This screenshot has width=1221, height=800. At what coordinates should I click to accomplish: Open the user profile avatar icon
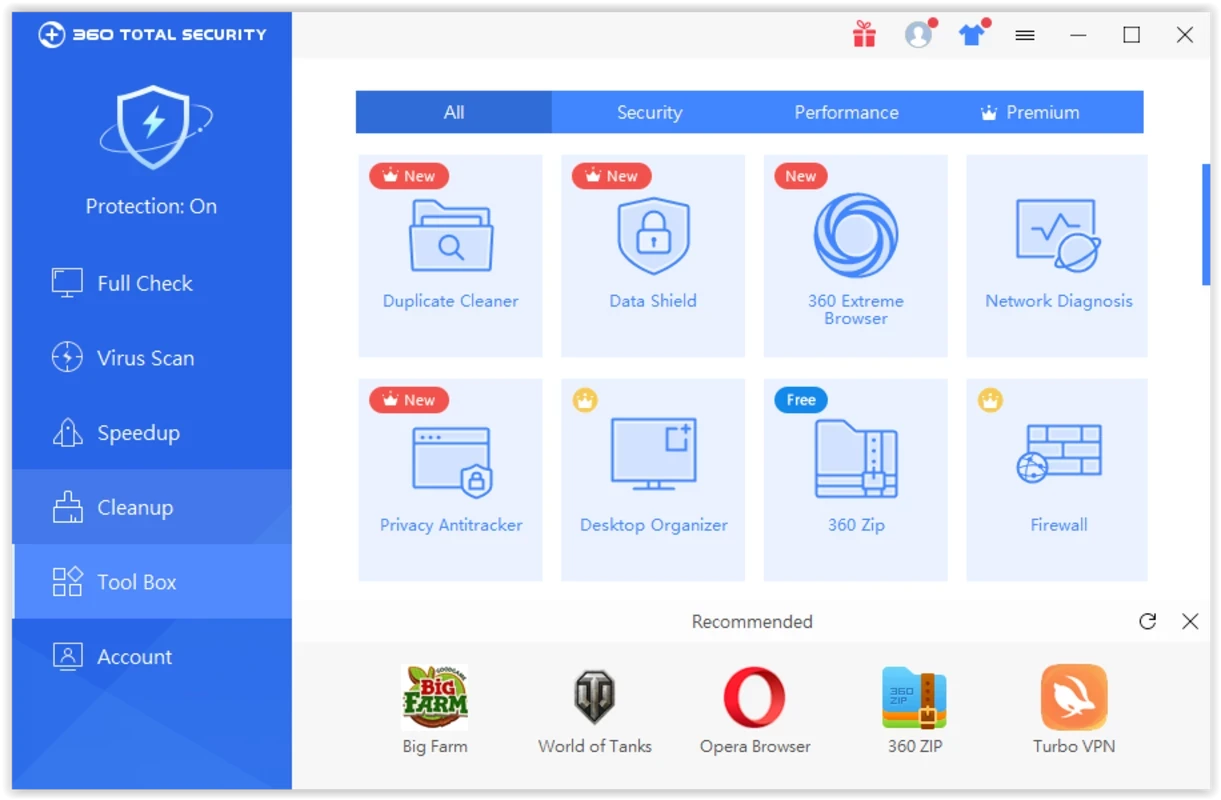click(x=918, y=35)
